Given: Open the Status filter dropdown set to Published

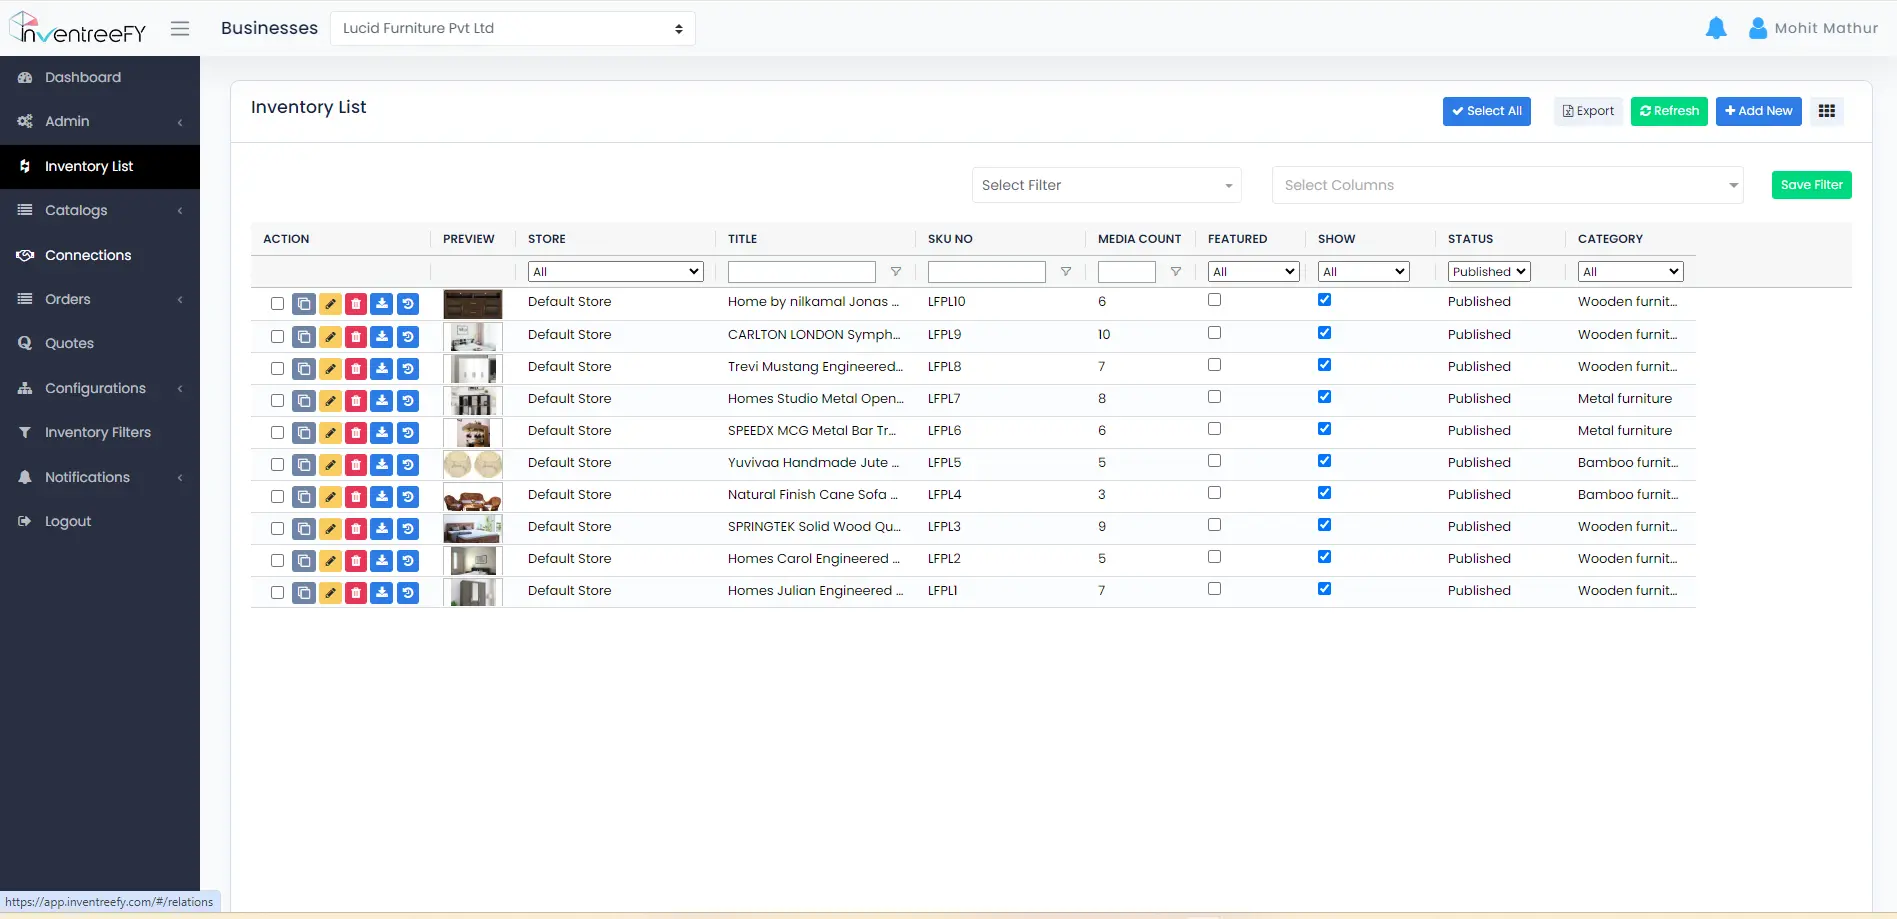Looking at the screenshot, I should pyautogui.click(x=1488, y=272).
